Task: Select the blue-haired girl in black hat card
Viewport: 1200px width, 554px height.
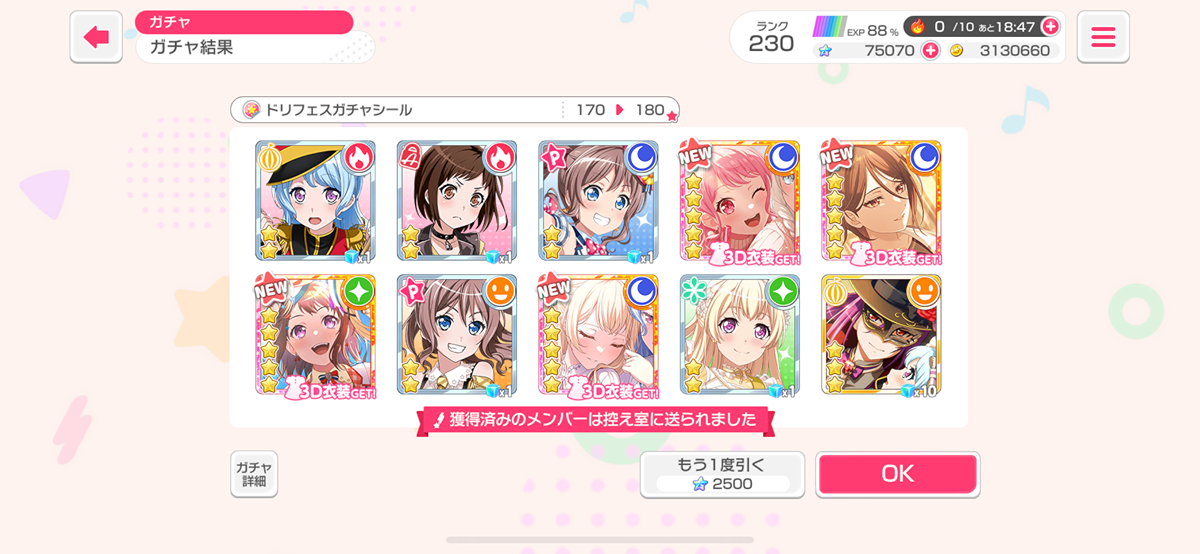Action: tap(315, 201)
